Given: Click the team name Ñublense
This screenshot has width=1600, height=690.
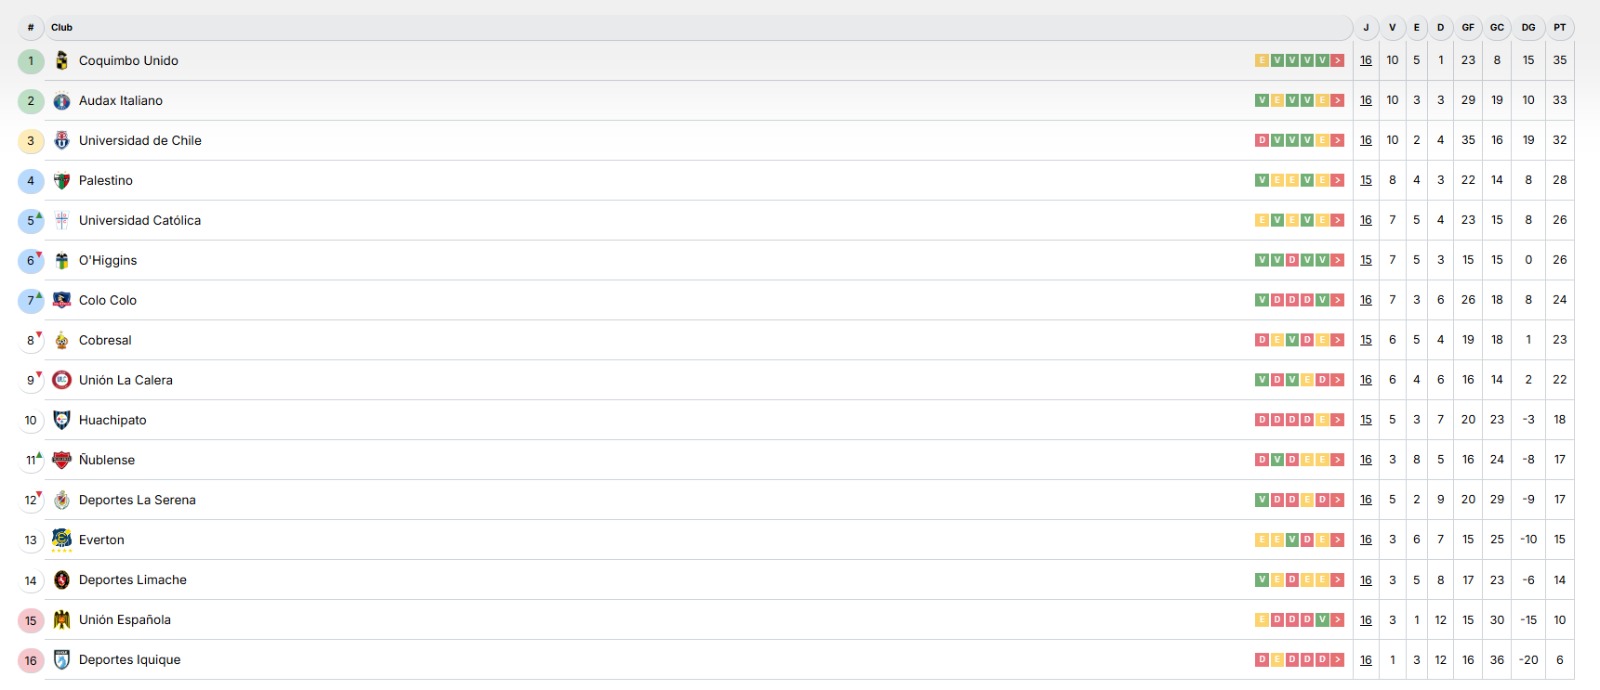Looking at the screenshot, I should (107, 460).
